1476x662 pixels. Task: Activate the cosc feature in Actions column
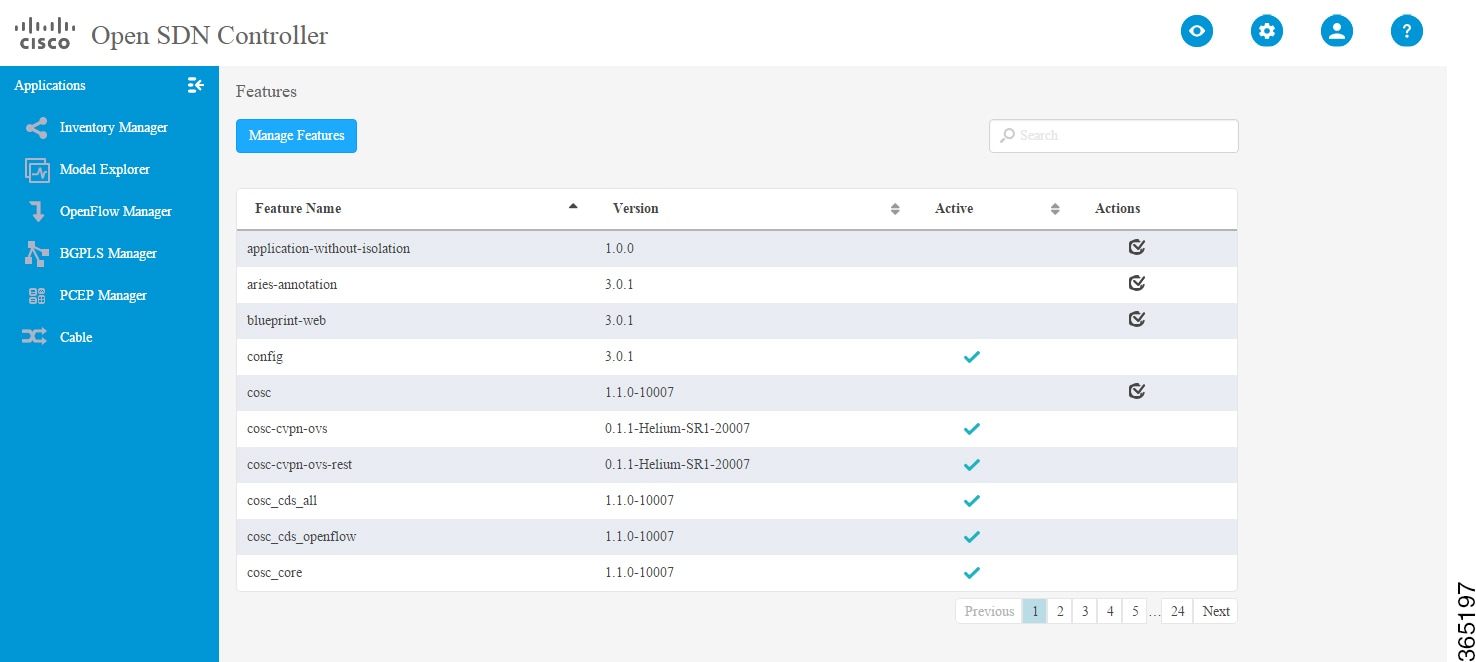click(x=1137, y=391)
